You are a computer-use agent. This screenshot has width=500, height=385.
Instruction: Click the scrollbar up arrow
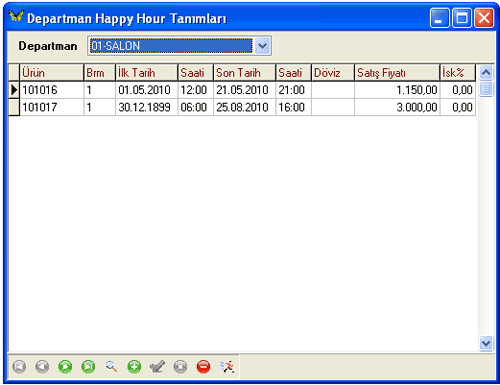[486, 72]
